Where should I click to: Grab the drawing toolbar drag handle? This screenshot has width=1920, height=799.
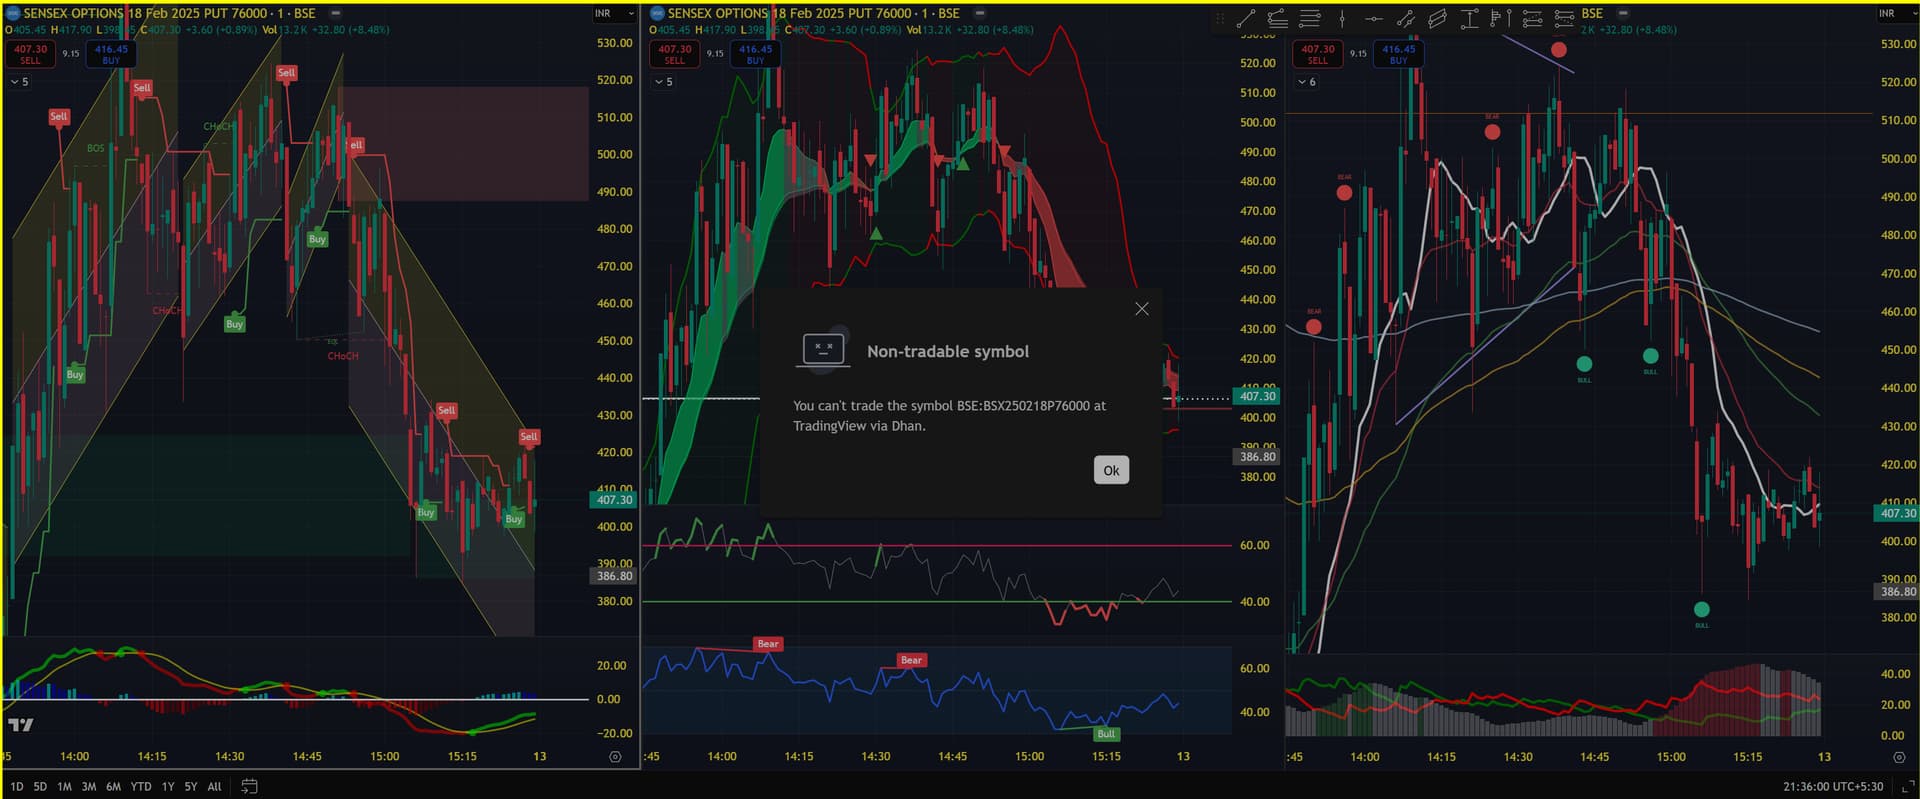(x=1220, y=18)
